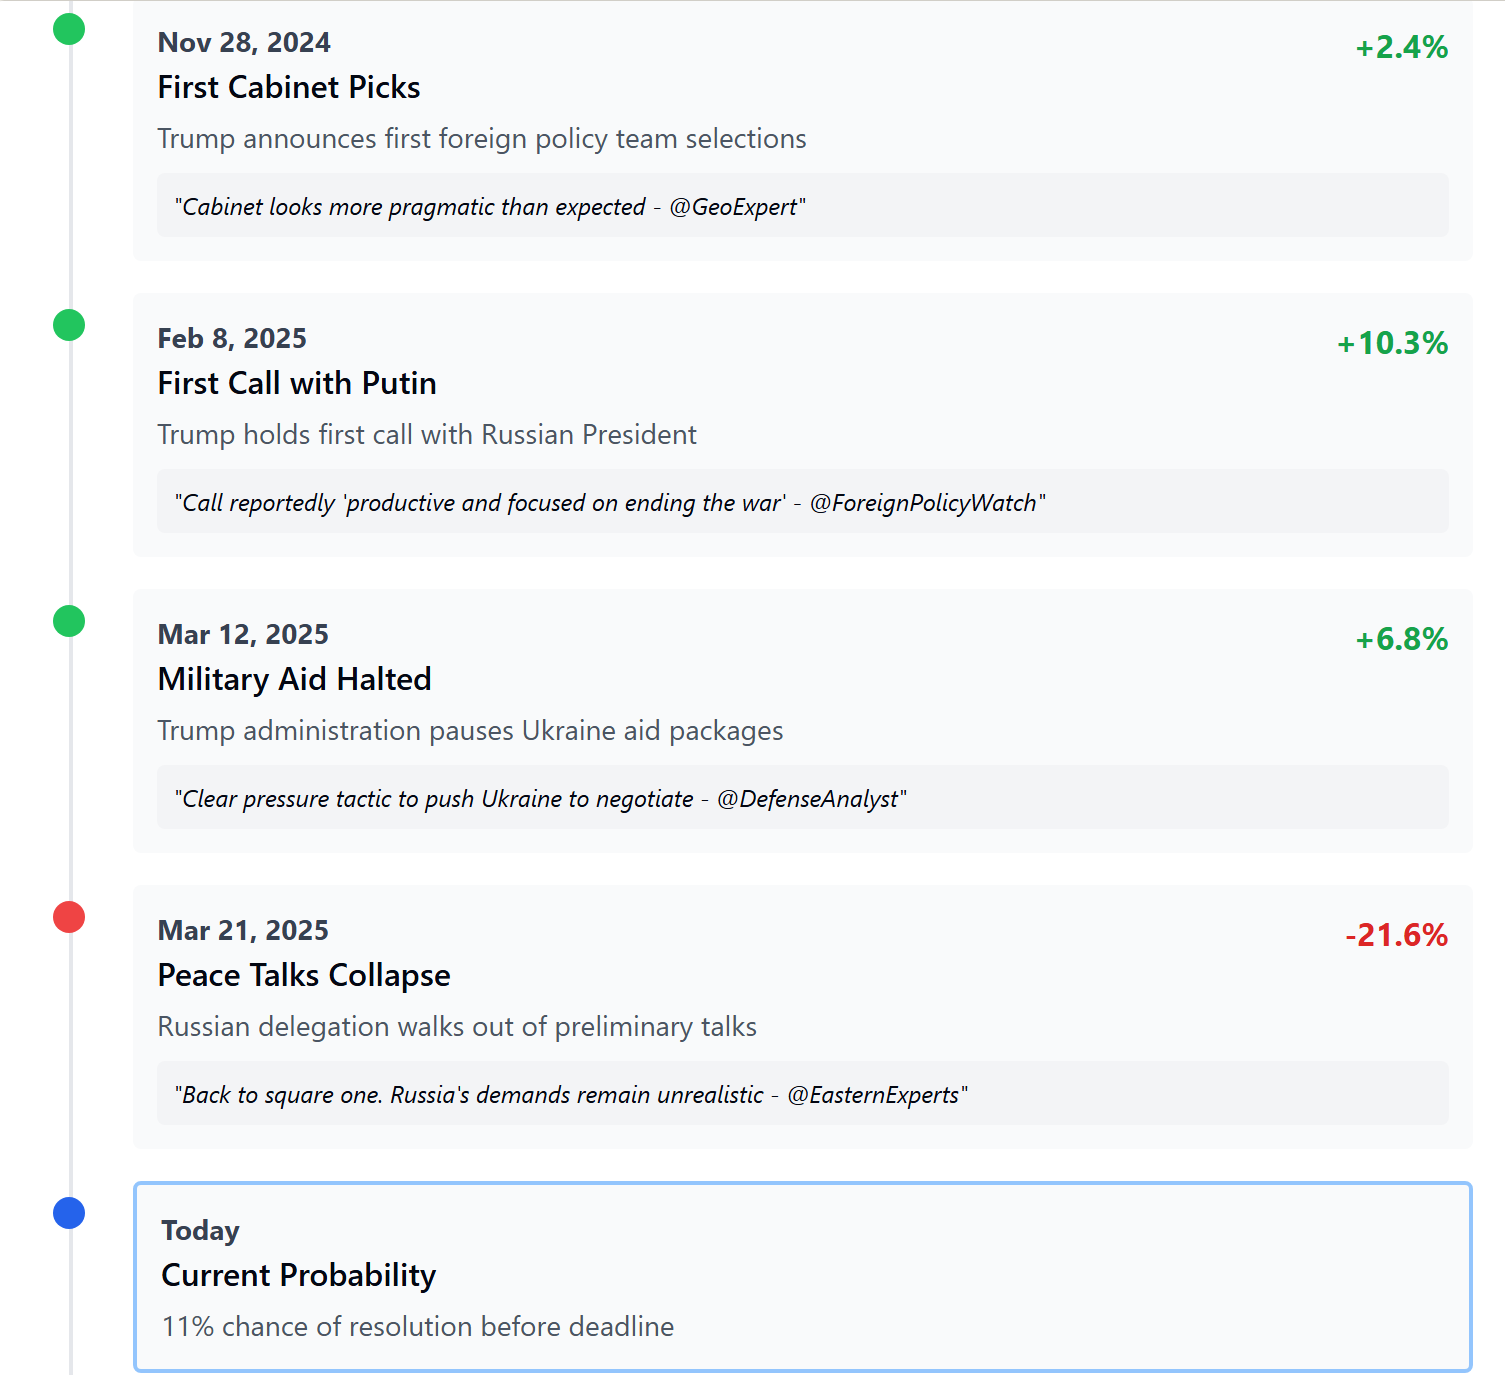Image resolution: width=1505 pixels, height=1375 pixels.
Task: Click the Military Aid Halted timeline dot
Action: click(x=69, y=621)
